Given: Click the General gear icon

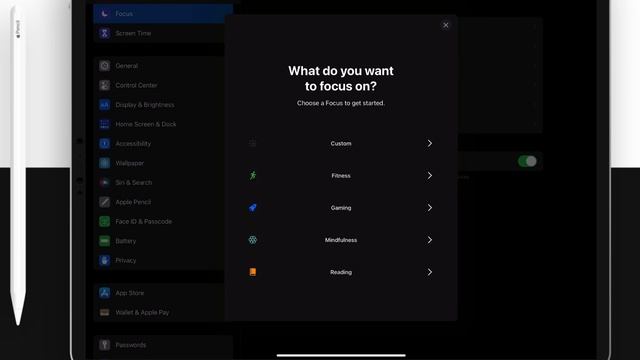Looking at the screenshot, I should [104, 66].
